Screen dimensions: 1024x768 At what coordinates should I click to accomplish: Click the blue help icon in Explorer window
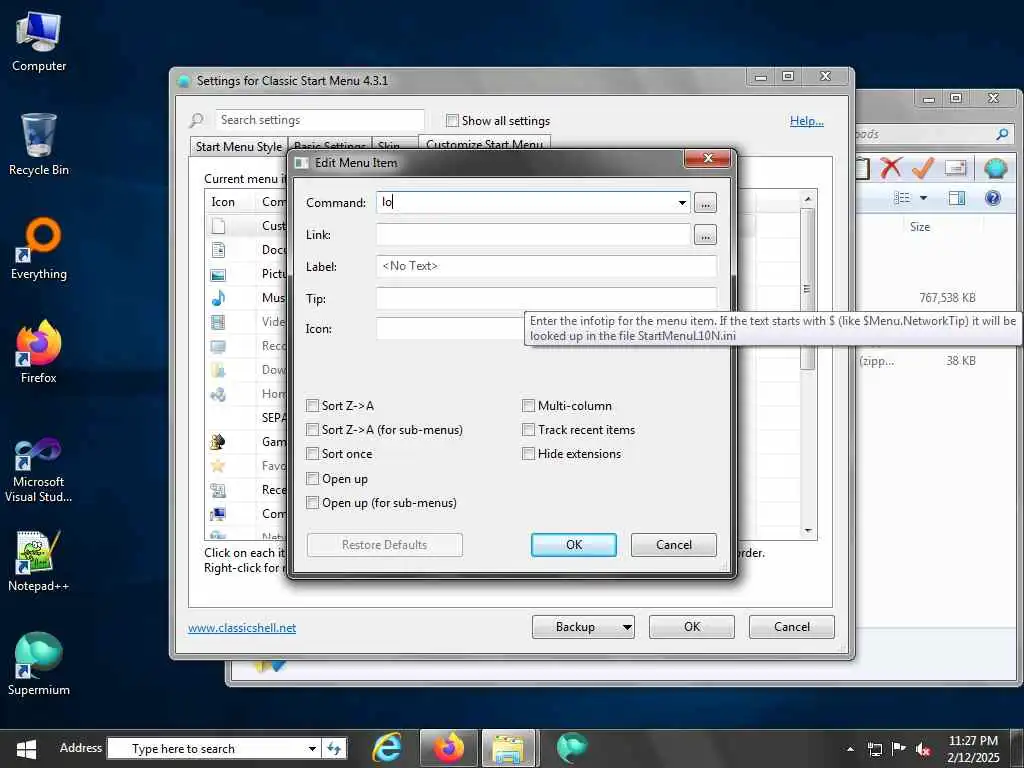(993, 198)
